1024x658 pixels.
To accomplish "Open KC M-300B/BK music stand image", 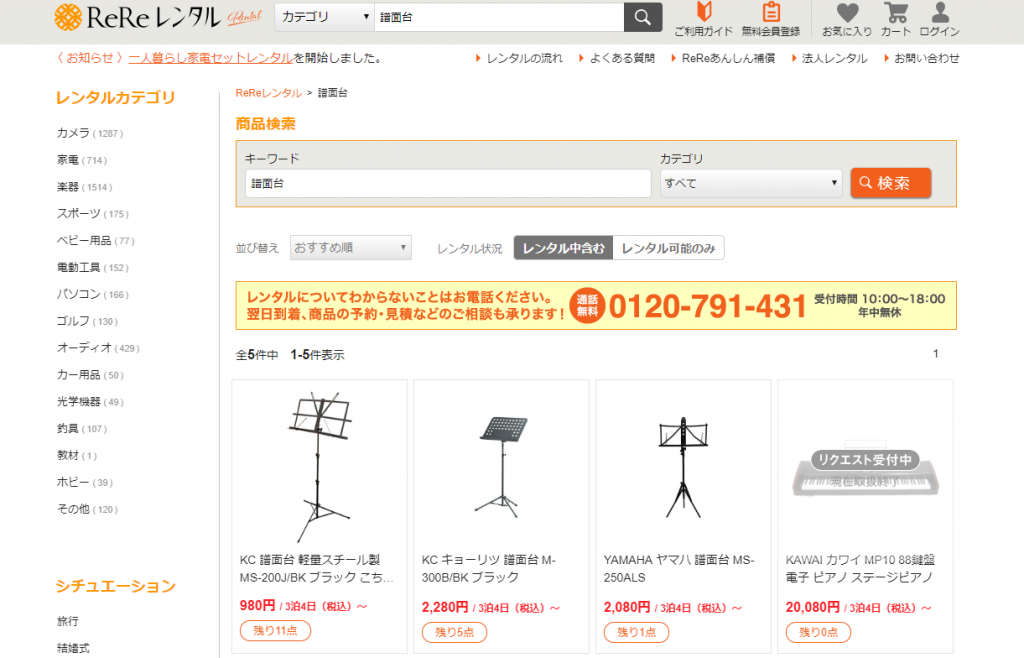I will tap(502, 466).
